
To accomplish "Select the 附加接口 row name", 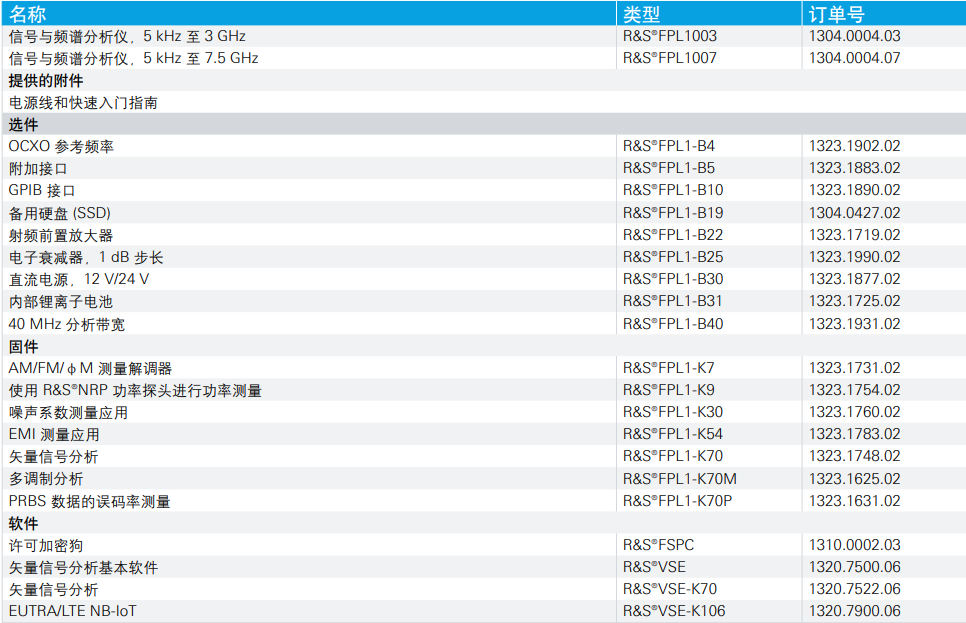I will click(38, 169).
